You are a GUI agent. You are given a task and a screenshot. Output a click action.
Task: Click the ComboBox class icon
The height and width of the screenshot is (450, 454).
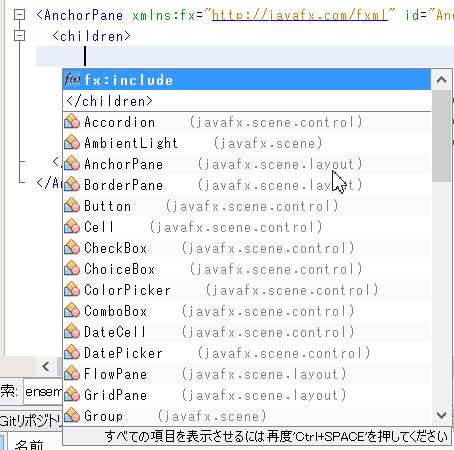tap(72, 311)
